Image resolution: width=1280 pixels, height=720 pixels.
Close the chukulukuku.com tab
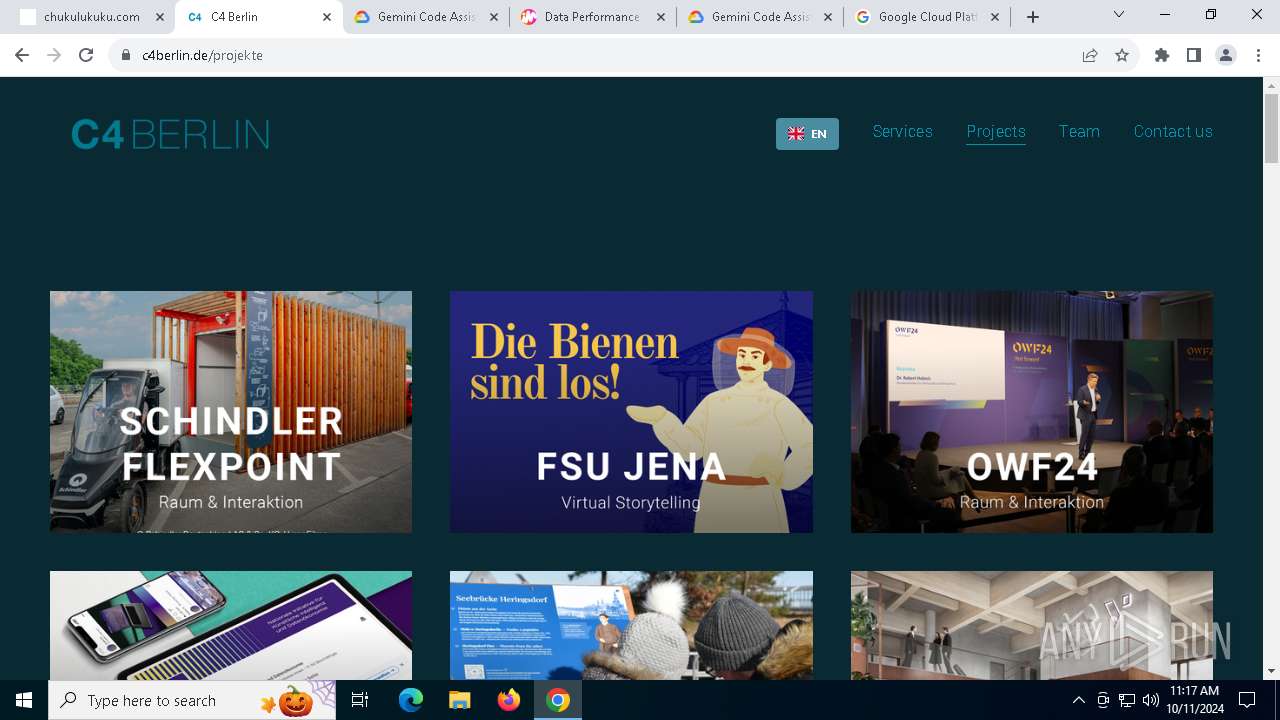[160, 17]
